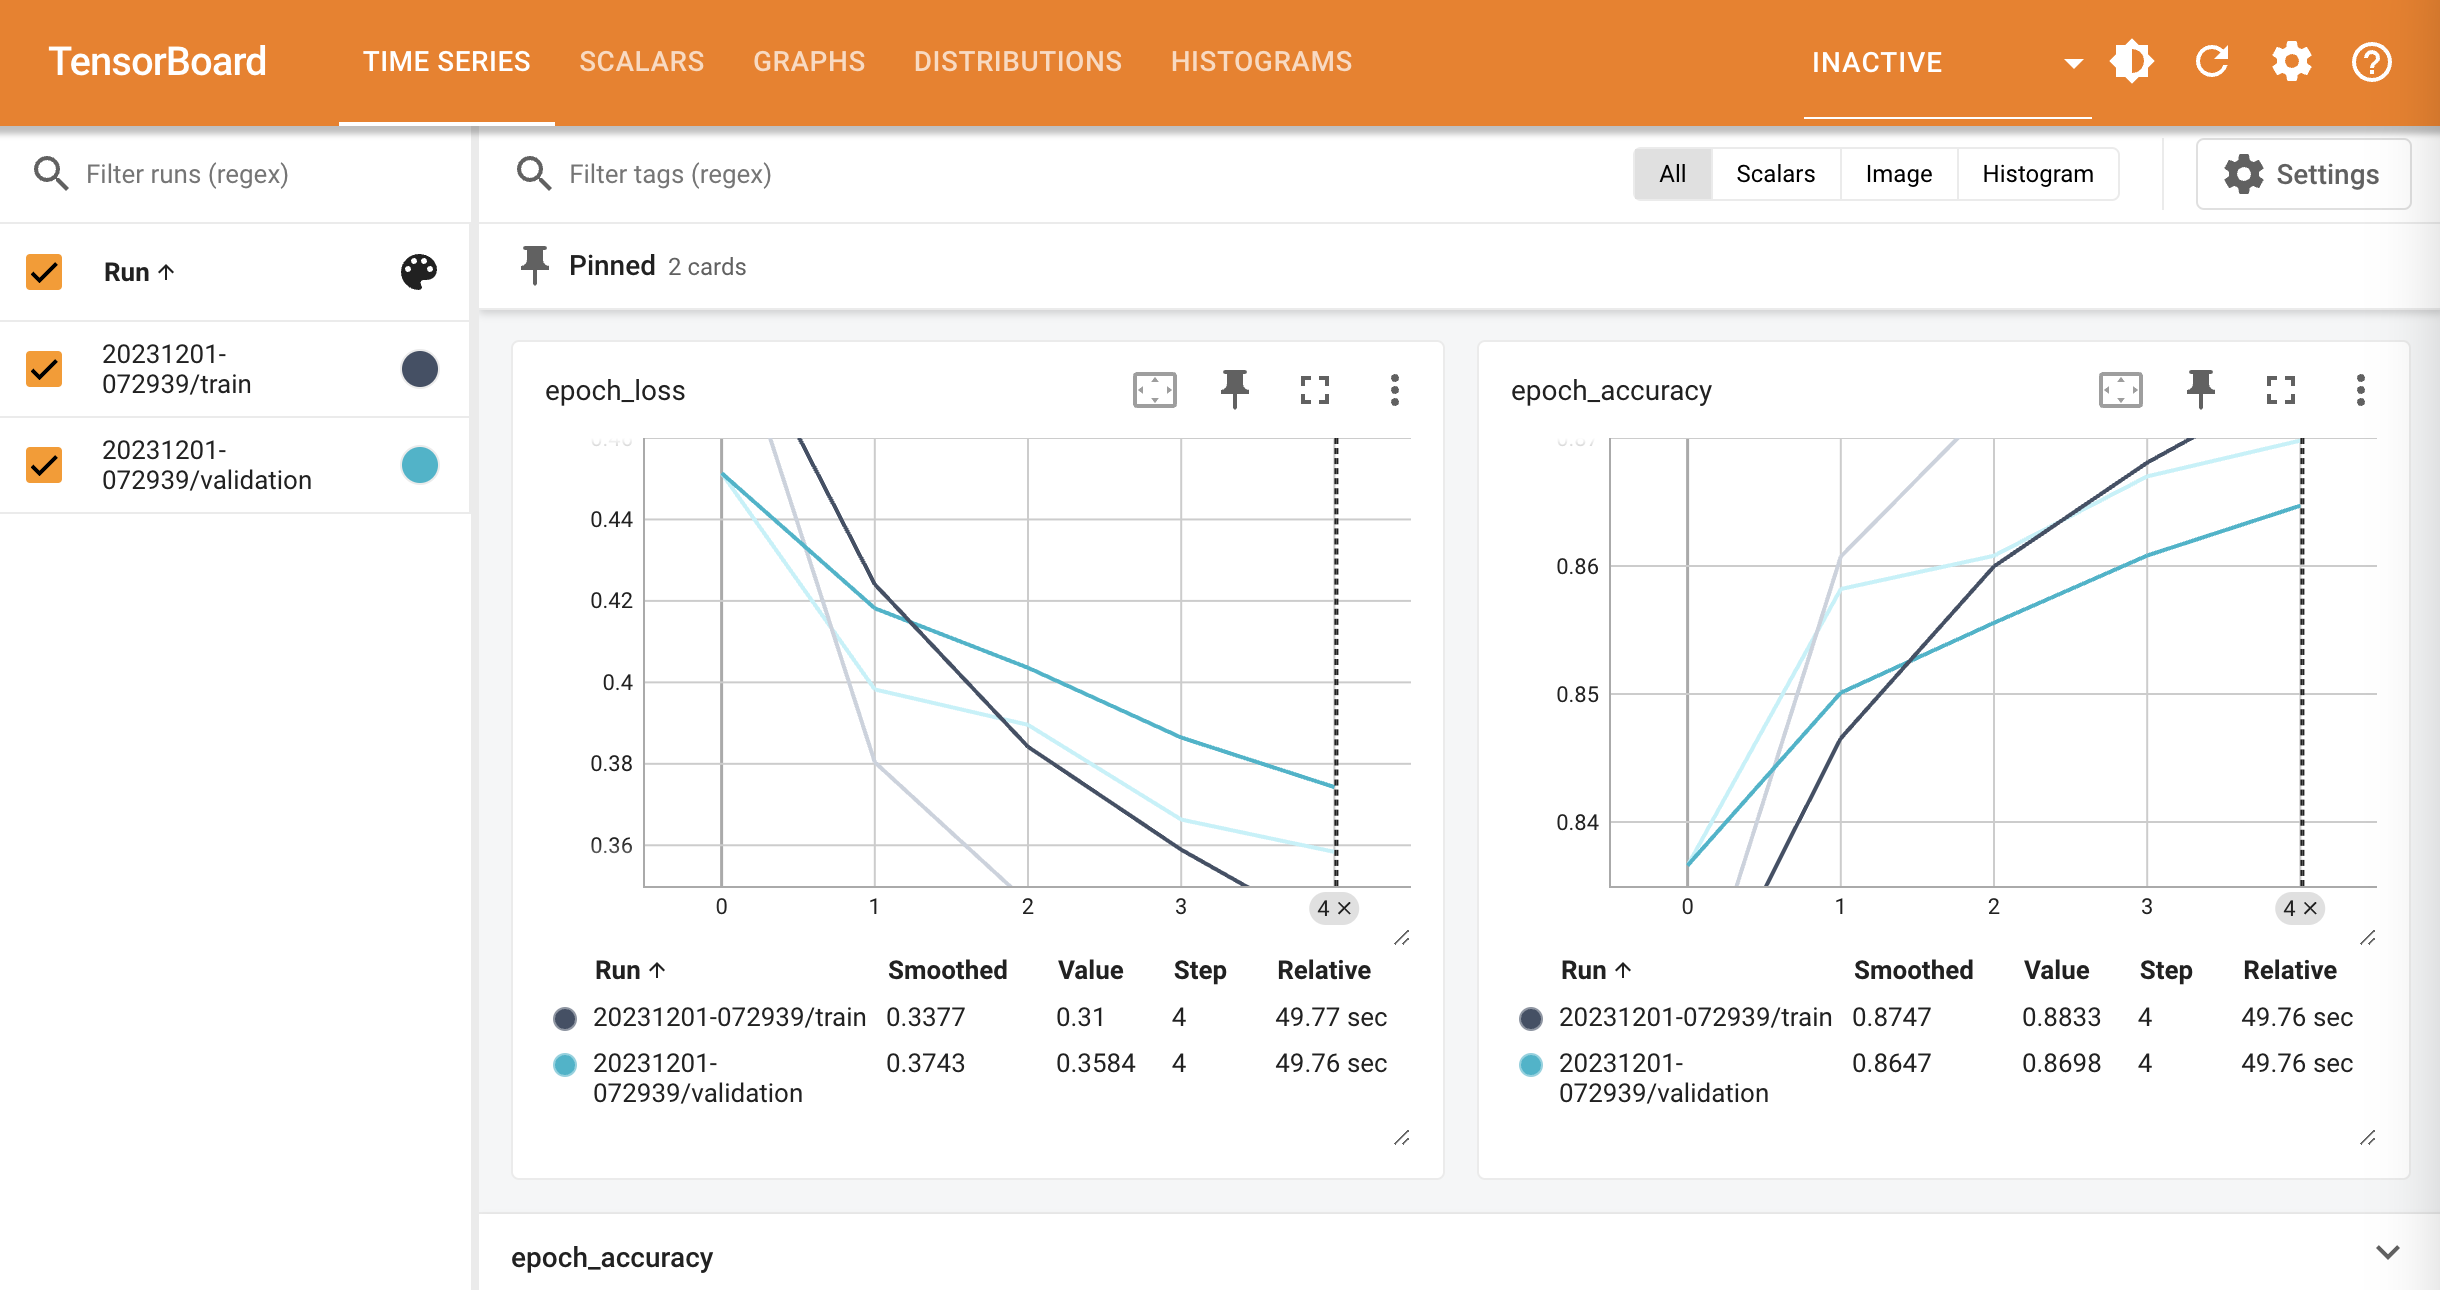
Task: Change color of train run swatch
Action: (x=420, y=369)
